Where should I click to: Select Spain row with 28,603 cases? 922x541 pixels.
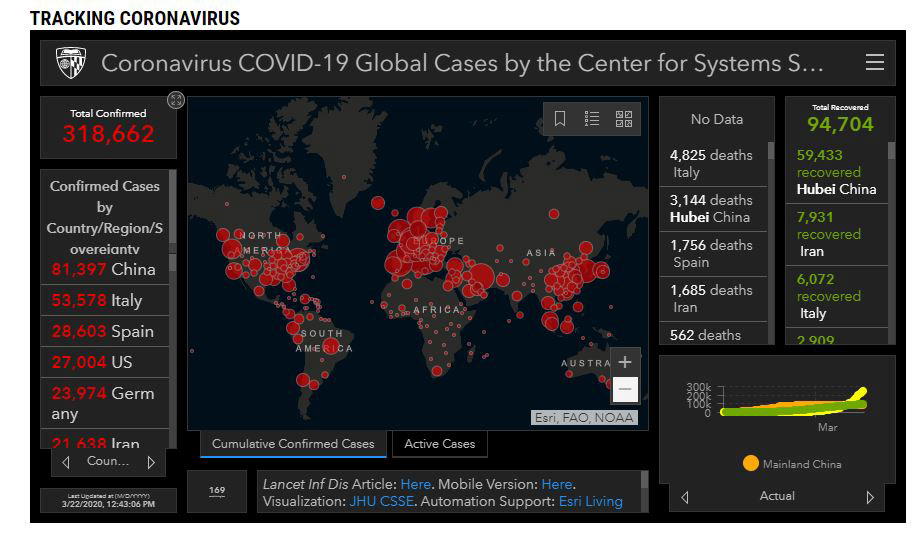[x=104, y=331]
